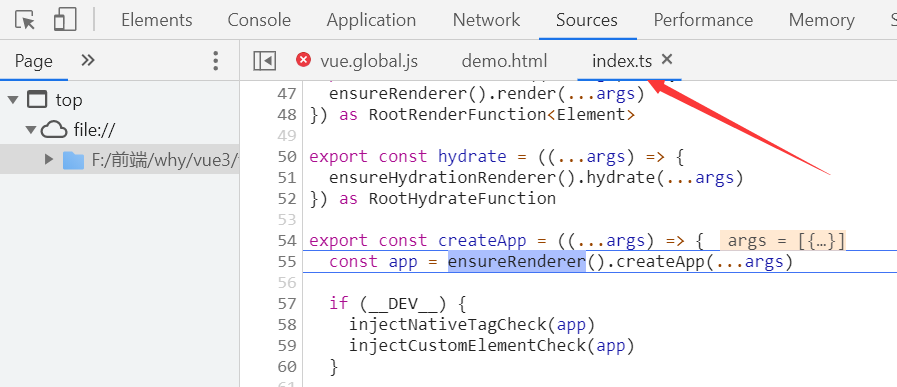
Task: Click __DEV__ condition on line 57
Action: (x=404, y=303)
